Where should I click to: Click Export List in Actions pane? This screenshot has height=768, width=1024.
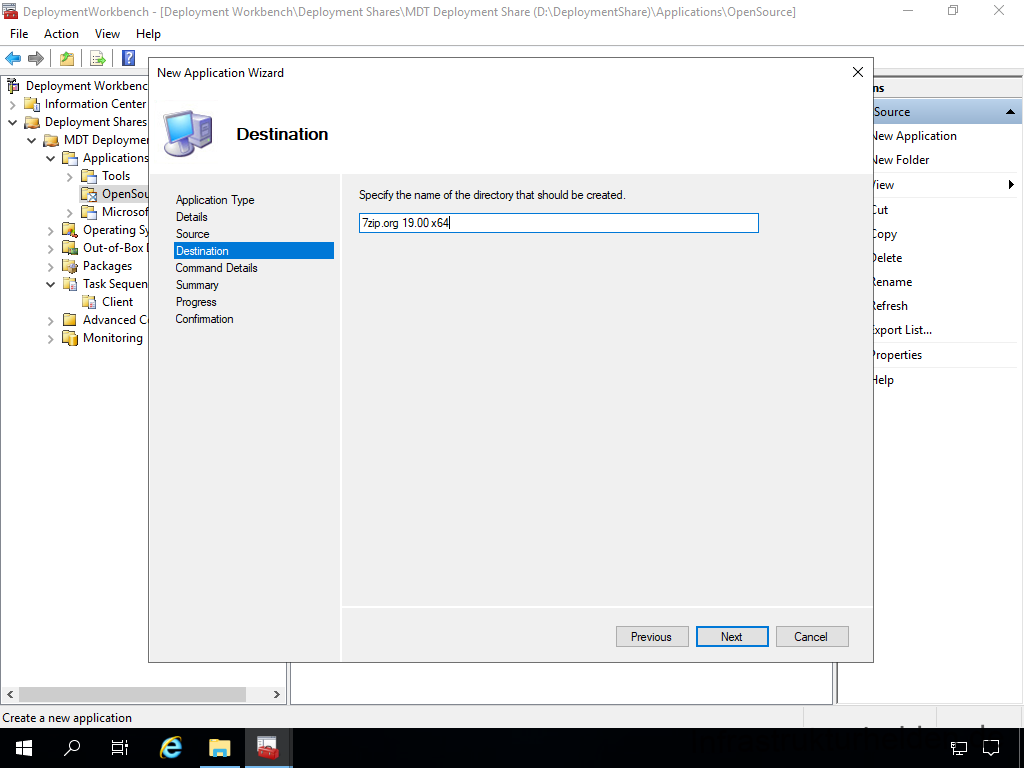[903, 330]
